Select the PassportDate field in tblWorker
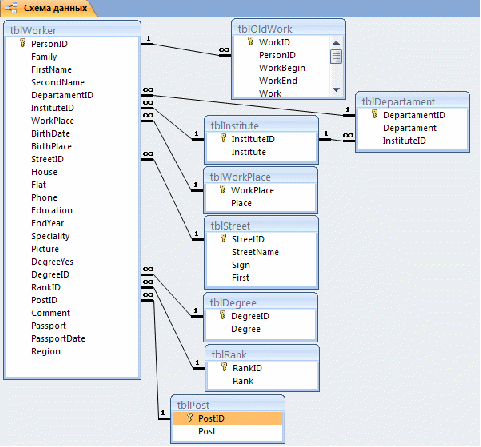 pos(58,339)
